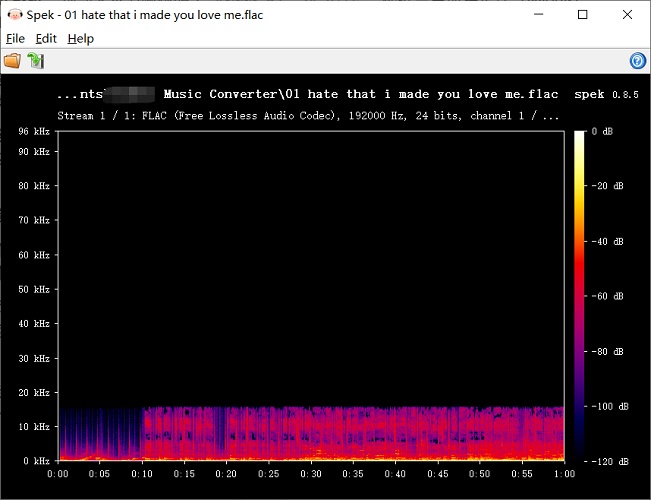
Task: Save spectrogram using the green arrow icon
Action: (36, 61)
